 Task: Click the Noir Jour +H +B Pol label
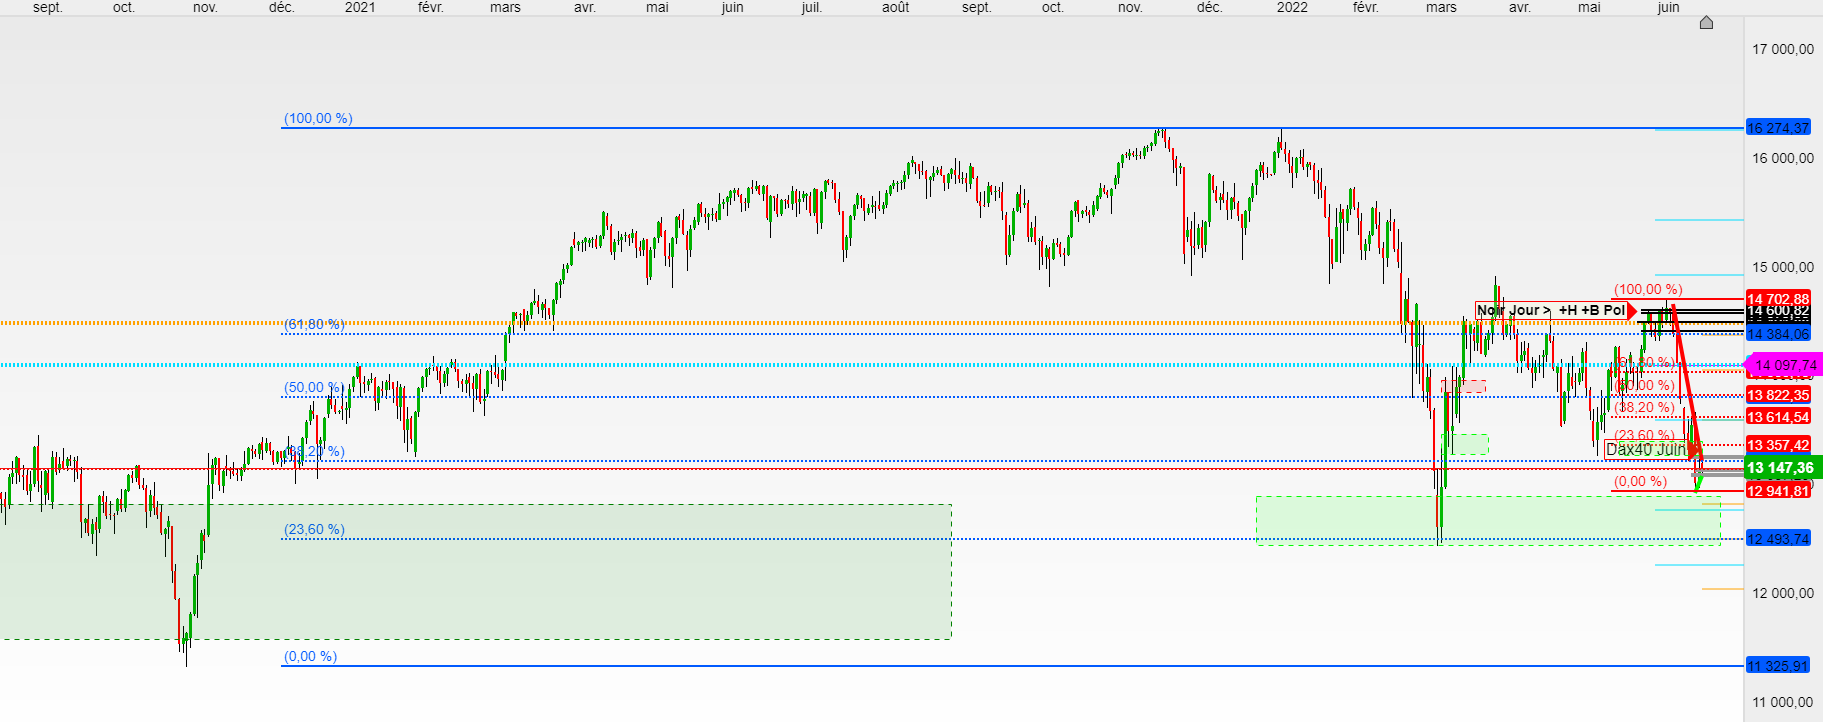click(x=1551, y=311)
